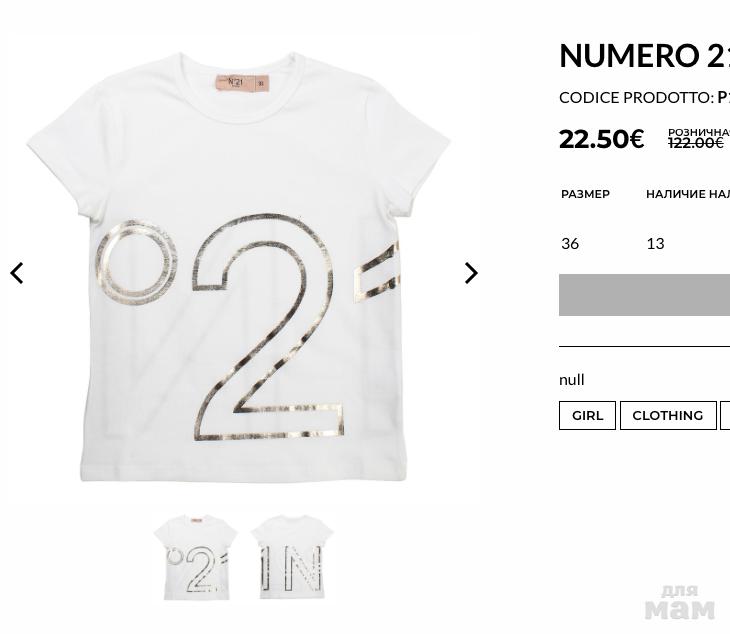
Task: Go to next product image arrow
Action: 471,273
